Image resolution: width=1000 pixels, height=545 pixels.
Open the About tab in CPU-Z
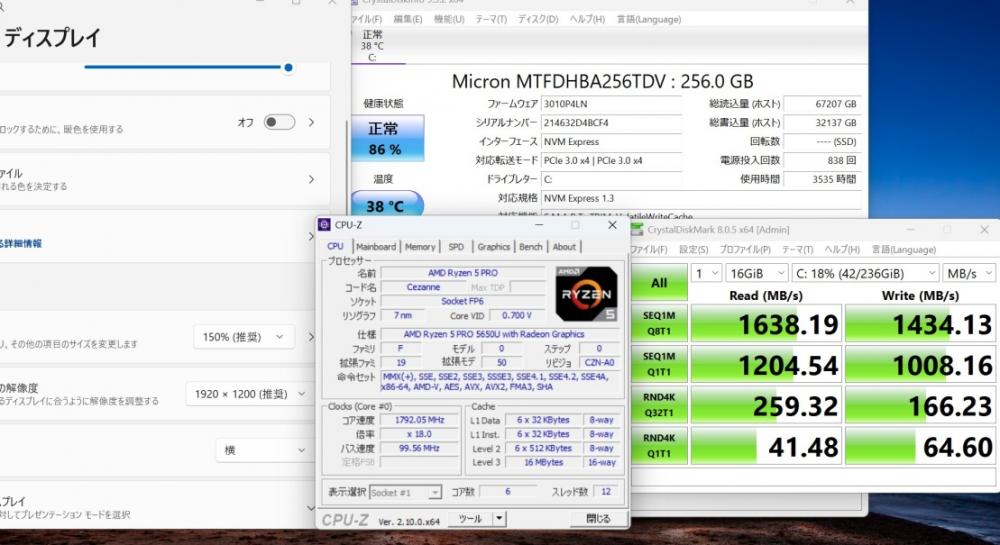pyautogui.click(x=564, y=247)
